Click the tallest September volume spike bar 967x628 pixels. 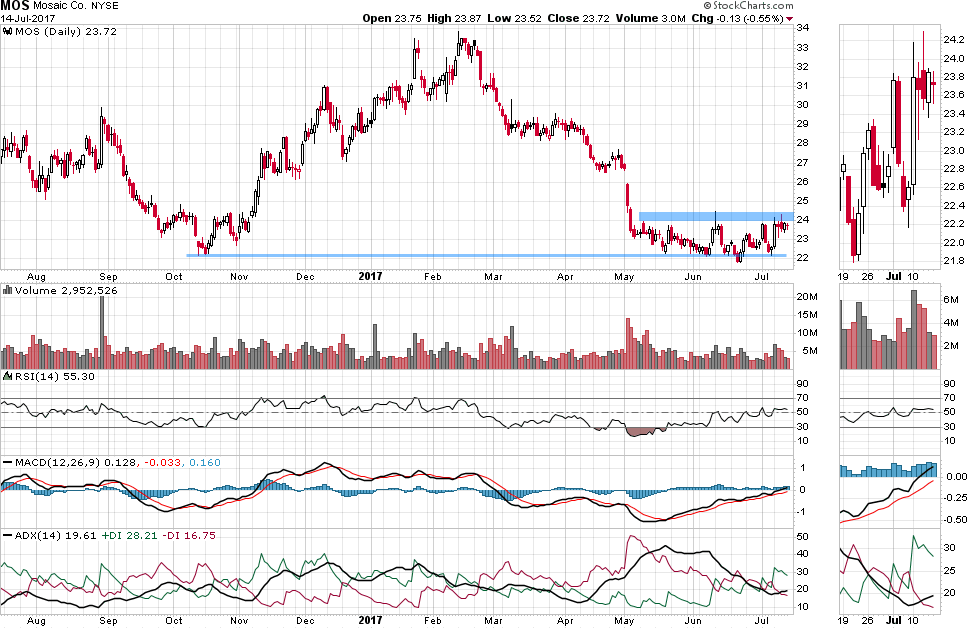pos(102,333)
